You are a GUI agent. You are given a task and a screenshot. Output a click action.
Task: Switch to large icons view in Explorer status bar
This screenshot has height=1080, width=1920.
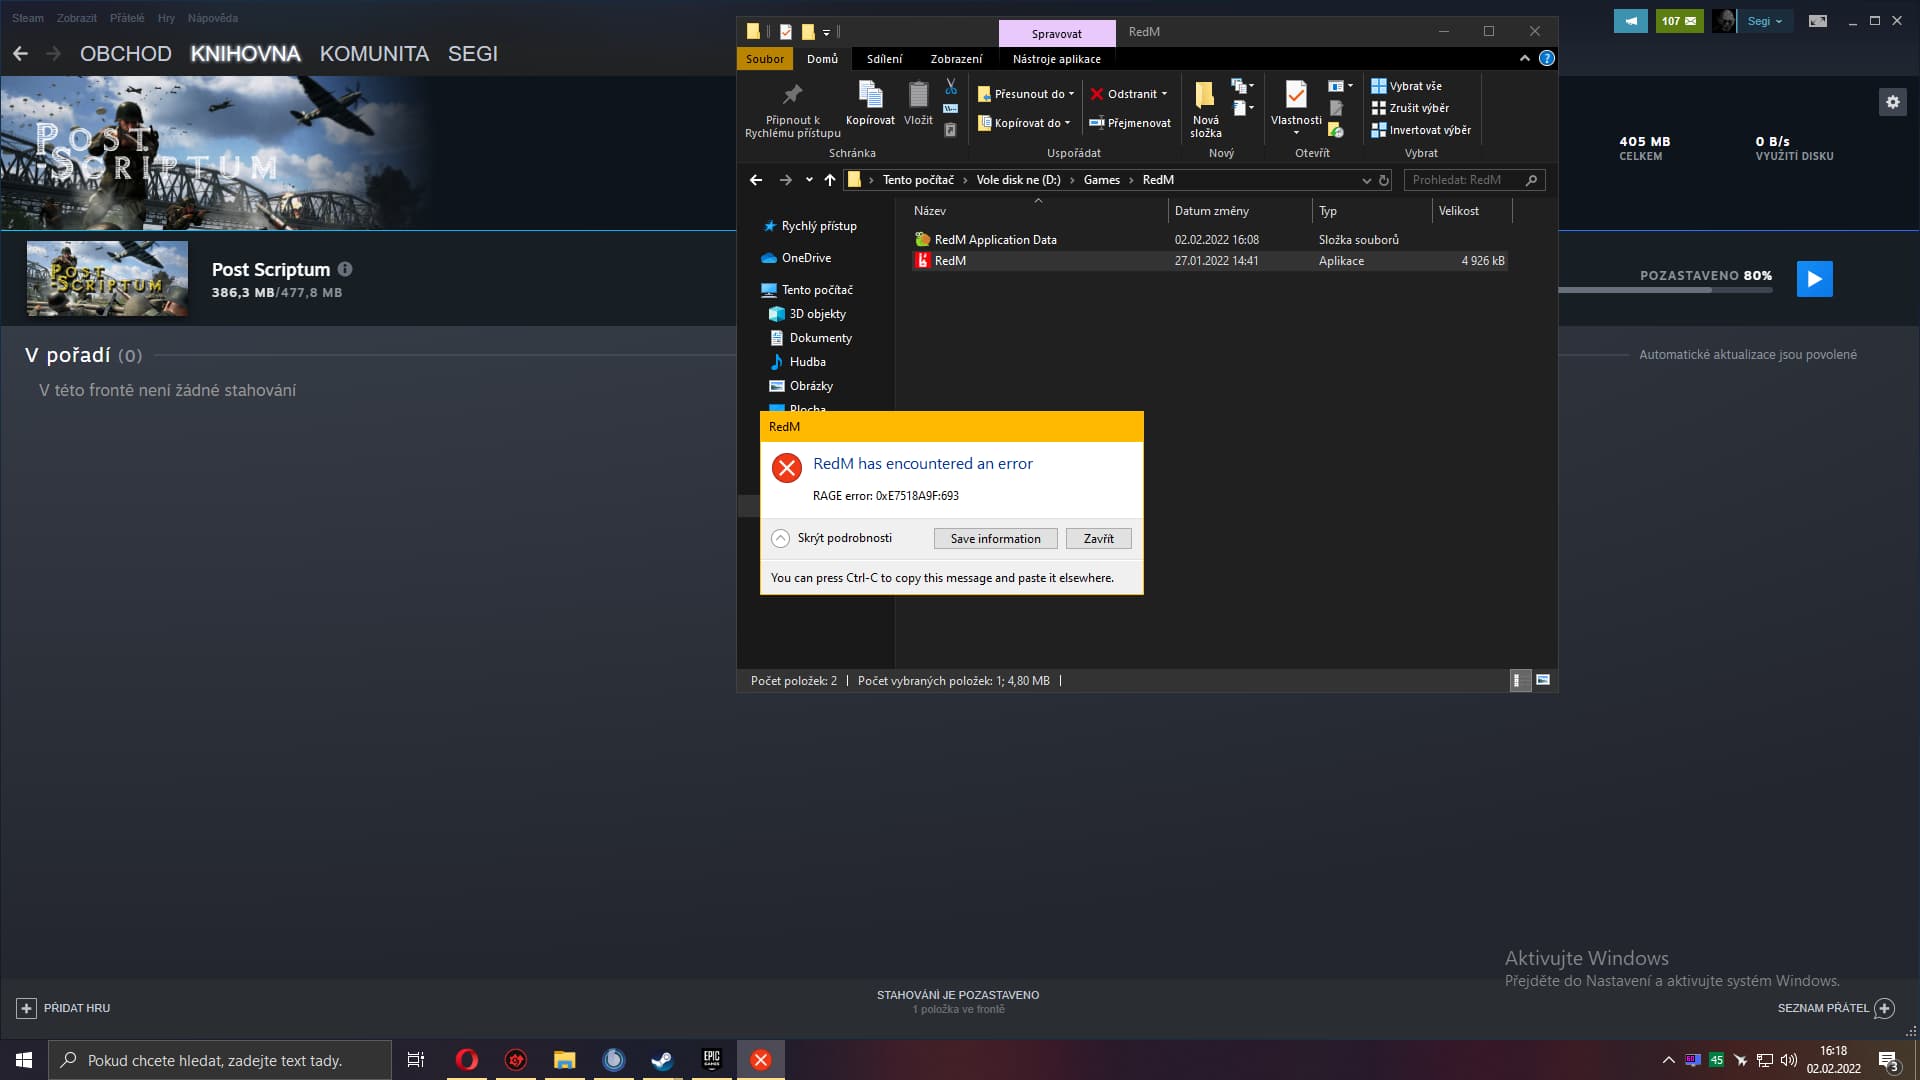[x=1543, y=681]
